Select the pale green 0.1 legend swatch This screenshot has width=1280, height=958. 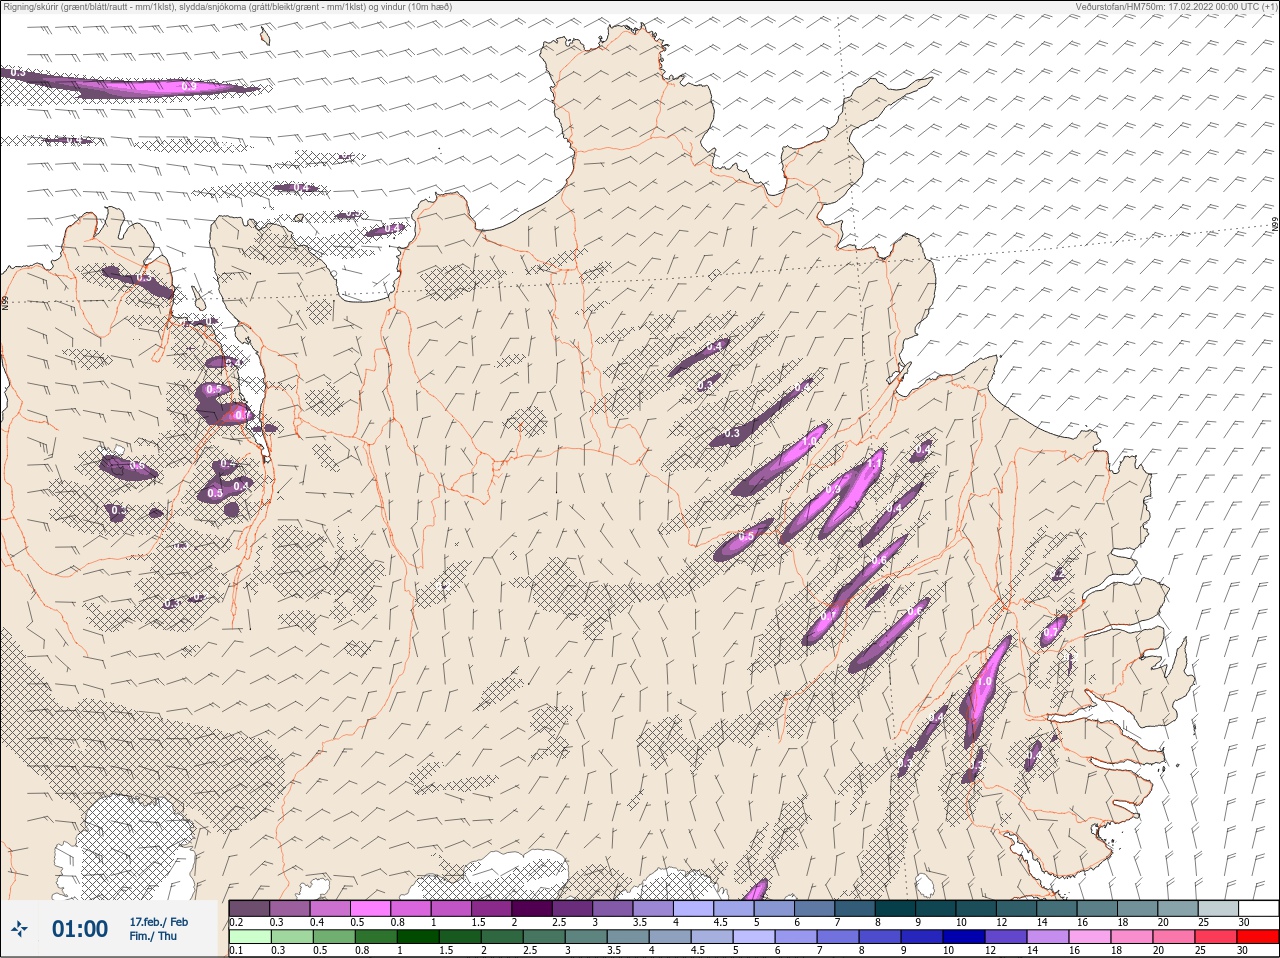click(x=249, y=937)
